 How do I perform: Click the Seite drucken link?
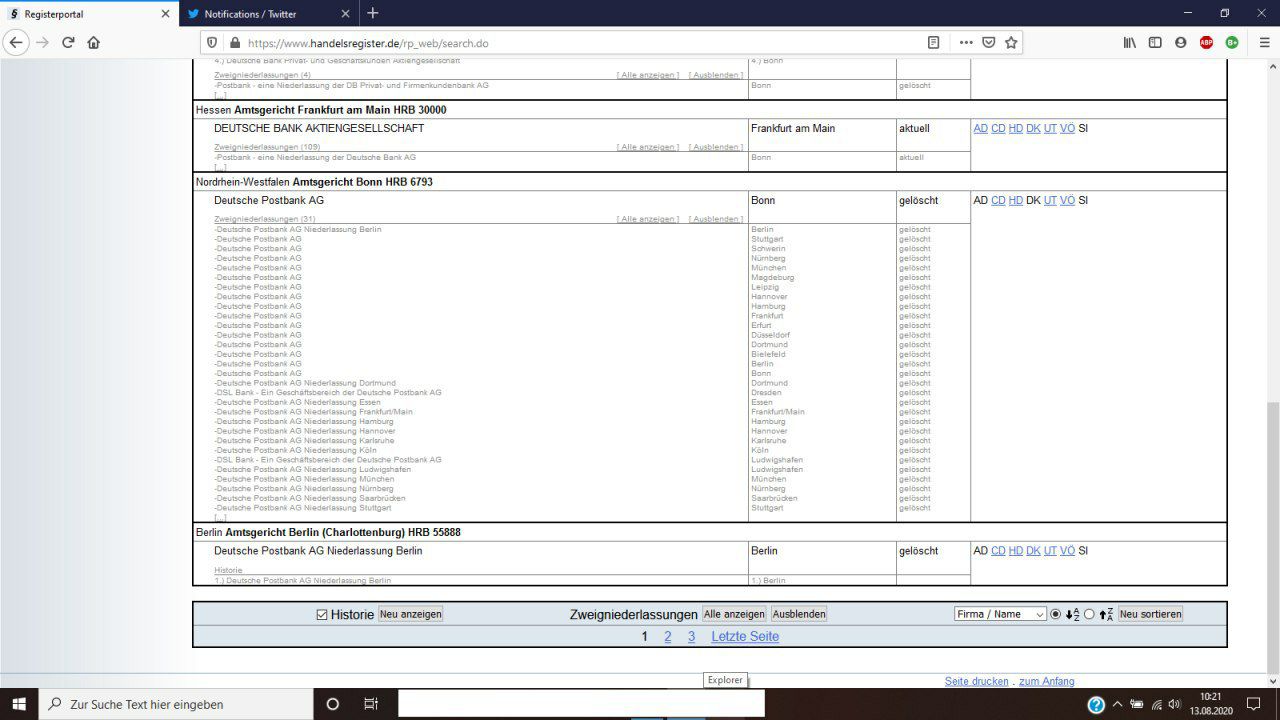(x=977, y=681)
